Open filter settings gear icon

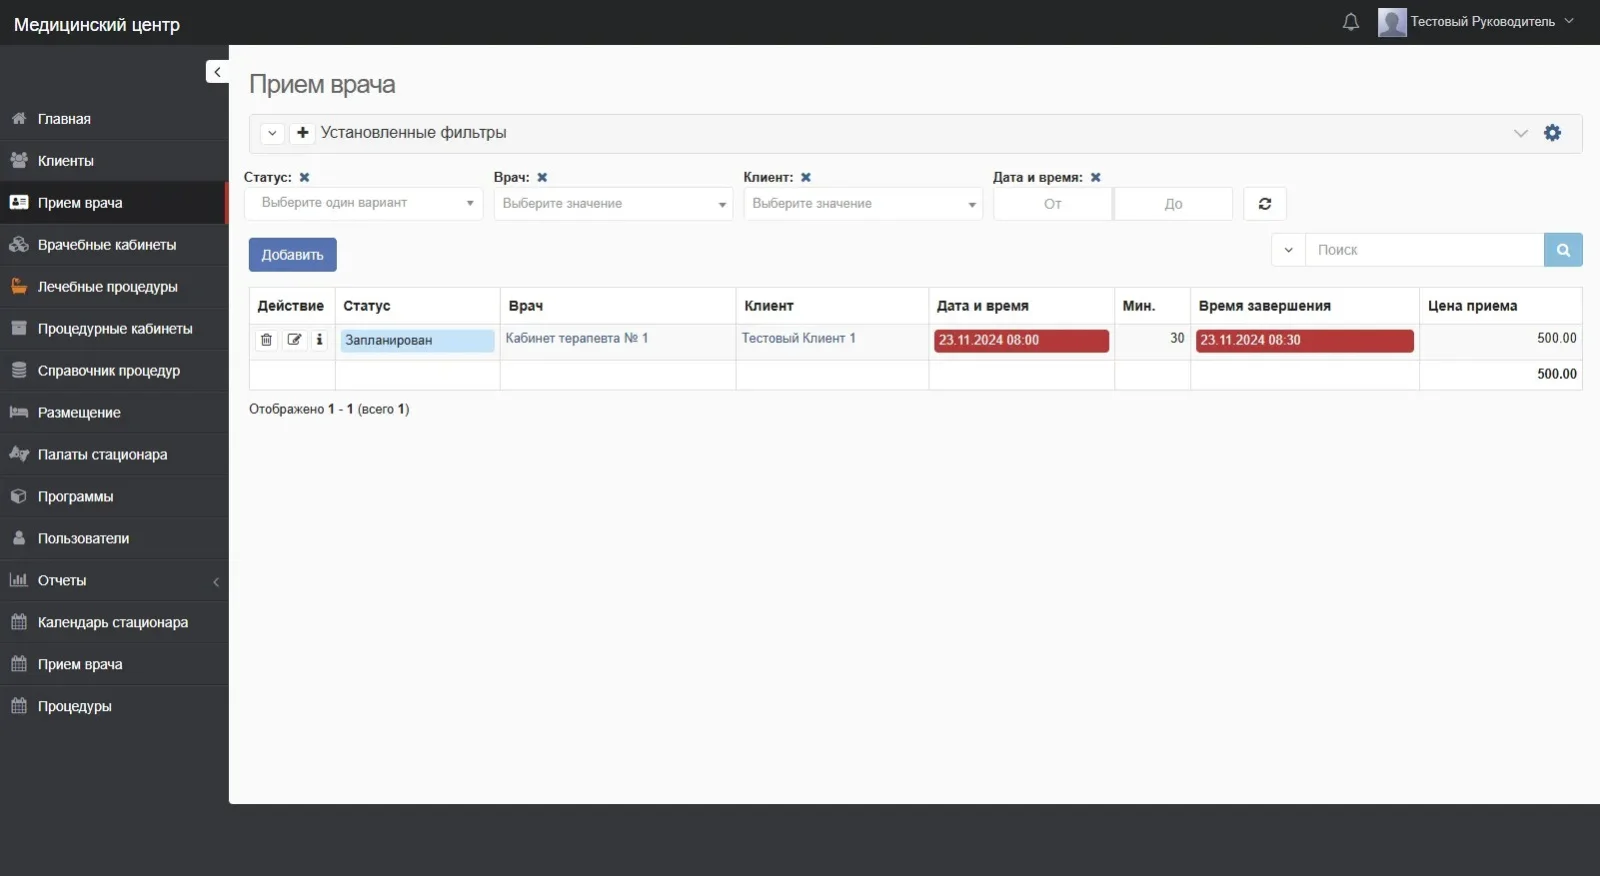pyautogui.click(x=1552, y=133)
